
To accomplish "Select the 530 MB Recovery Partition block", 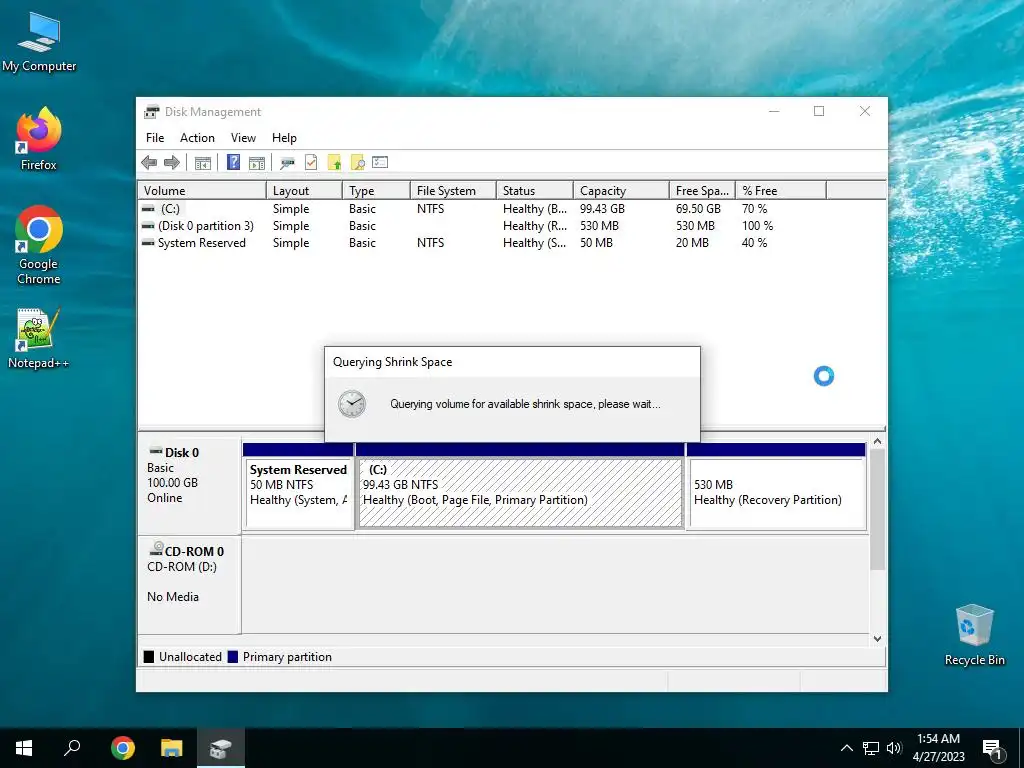I will (777, 486).
